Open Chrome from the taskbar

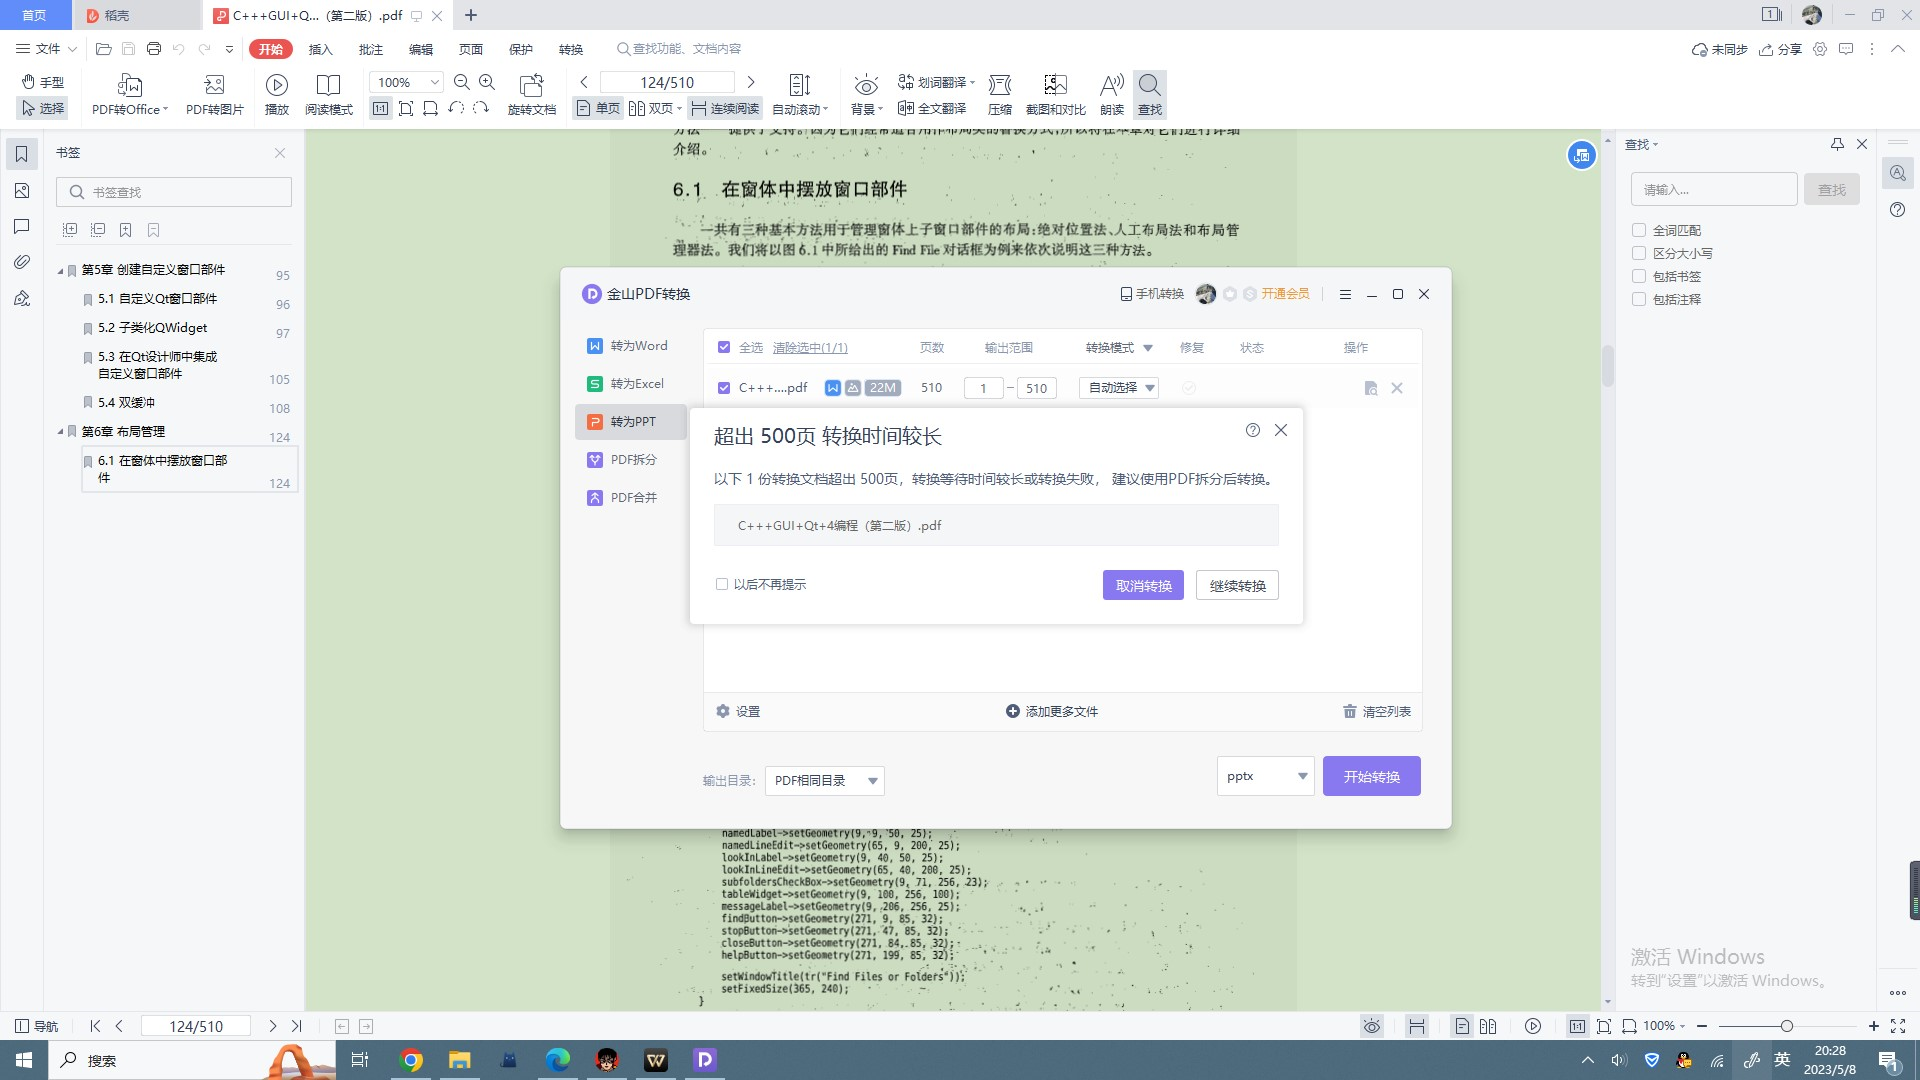point(411,1060)
